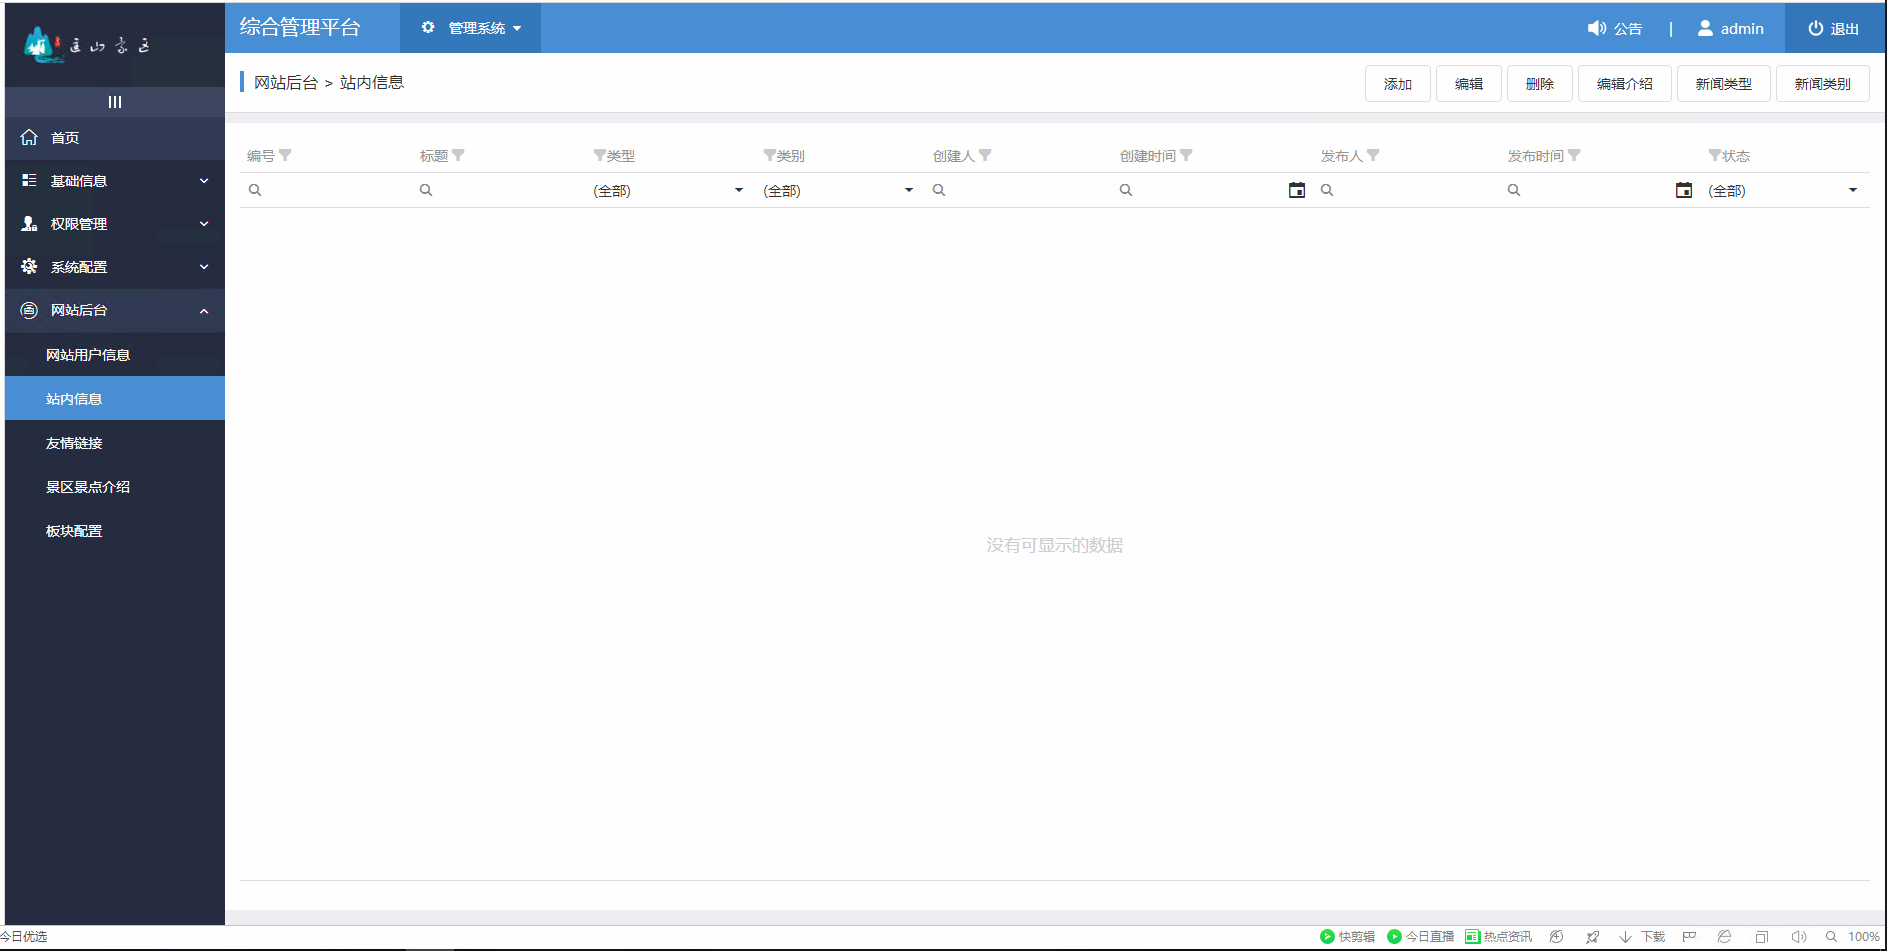The image size is (1887, 951).
Task: Expand the 基础信息 sidebar section
Action: [114, 181]
